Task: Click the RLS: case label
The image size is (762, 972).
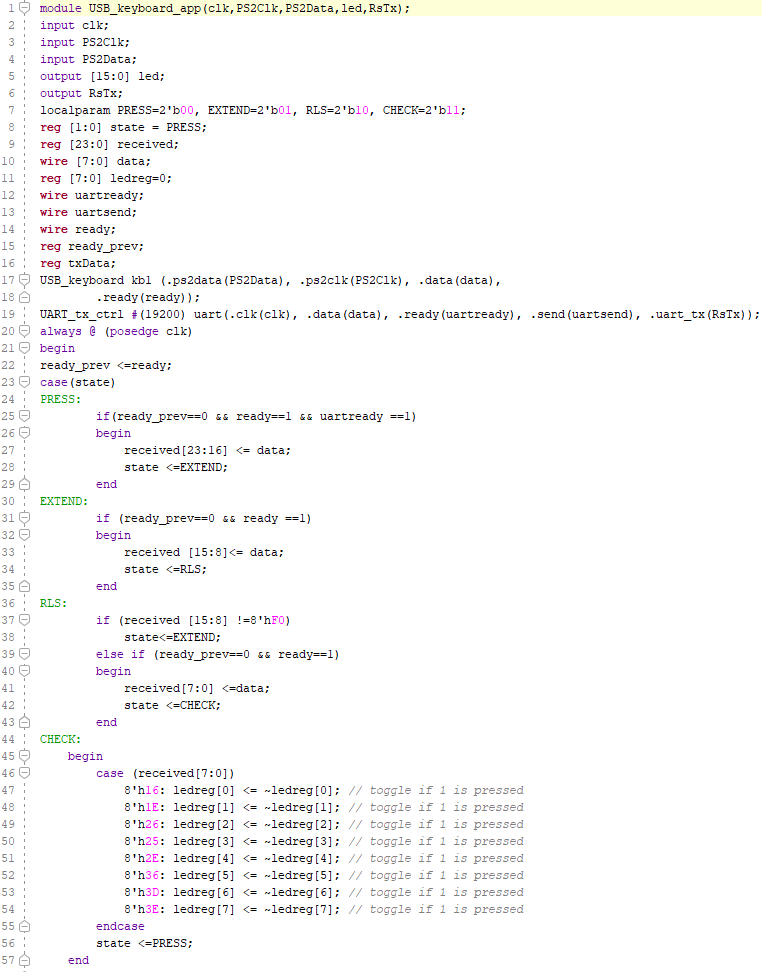Action: tap(53, 603)
